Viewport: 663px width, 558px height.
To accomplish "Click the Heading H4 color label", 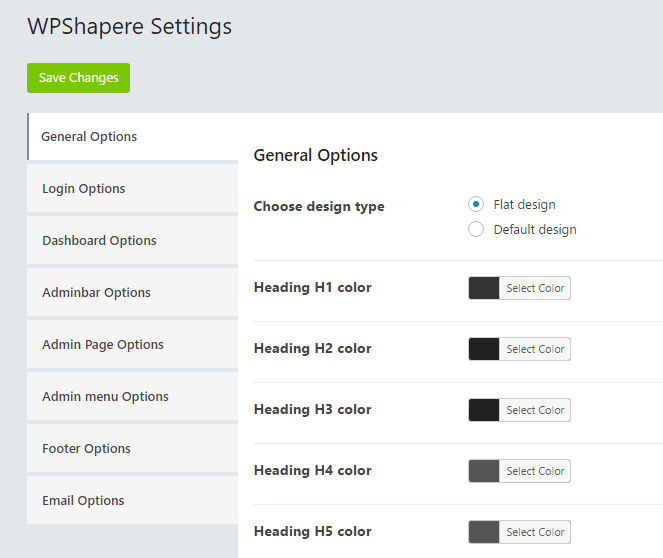I will [x=312, y=470].
